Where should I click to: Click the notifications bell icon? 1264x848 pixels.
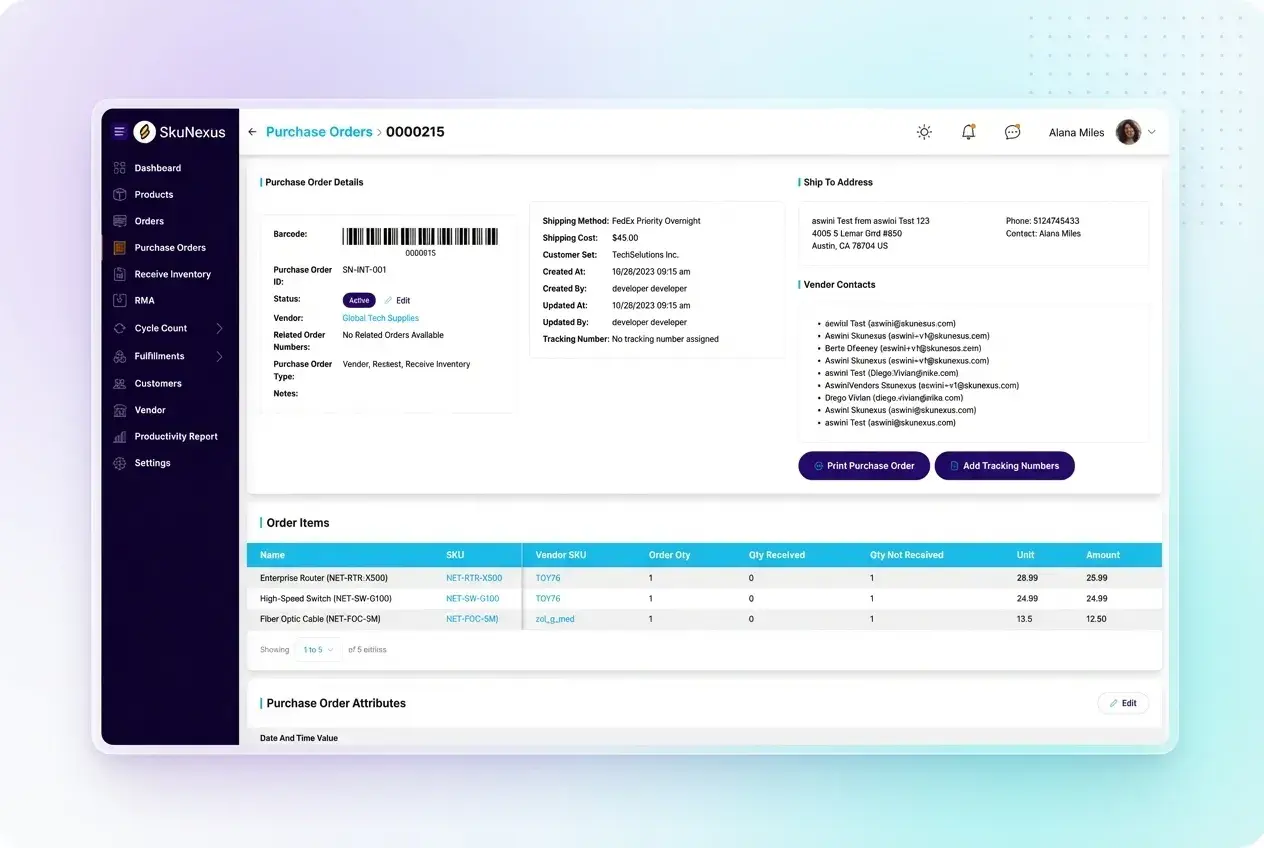pos(968,131)
